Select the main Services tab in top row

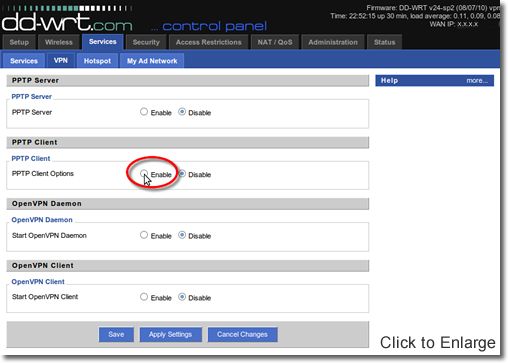coord(103,42)
